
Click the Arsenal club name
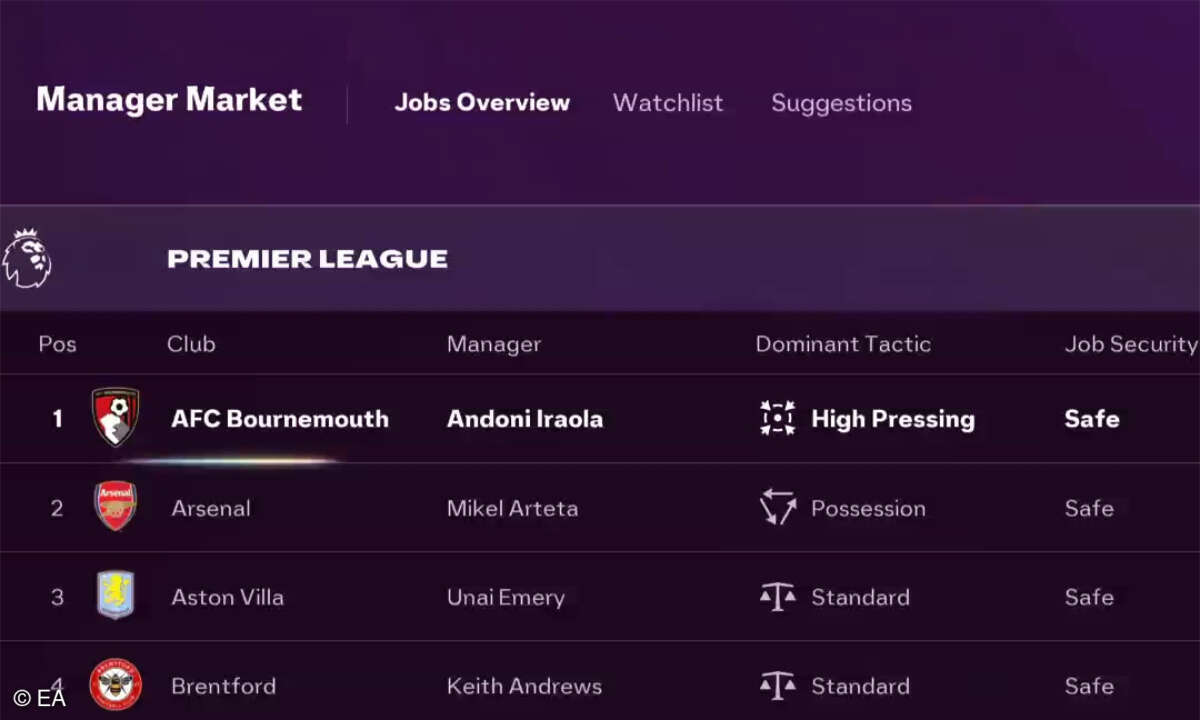coord(211,508)
